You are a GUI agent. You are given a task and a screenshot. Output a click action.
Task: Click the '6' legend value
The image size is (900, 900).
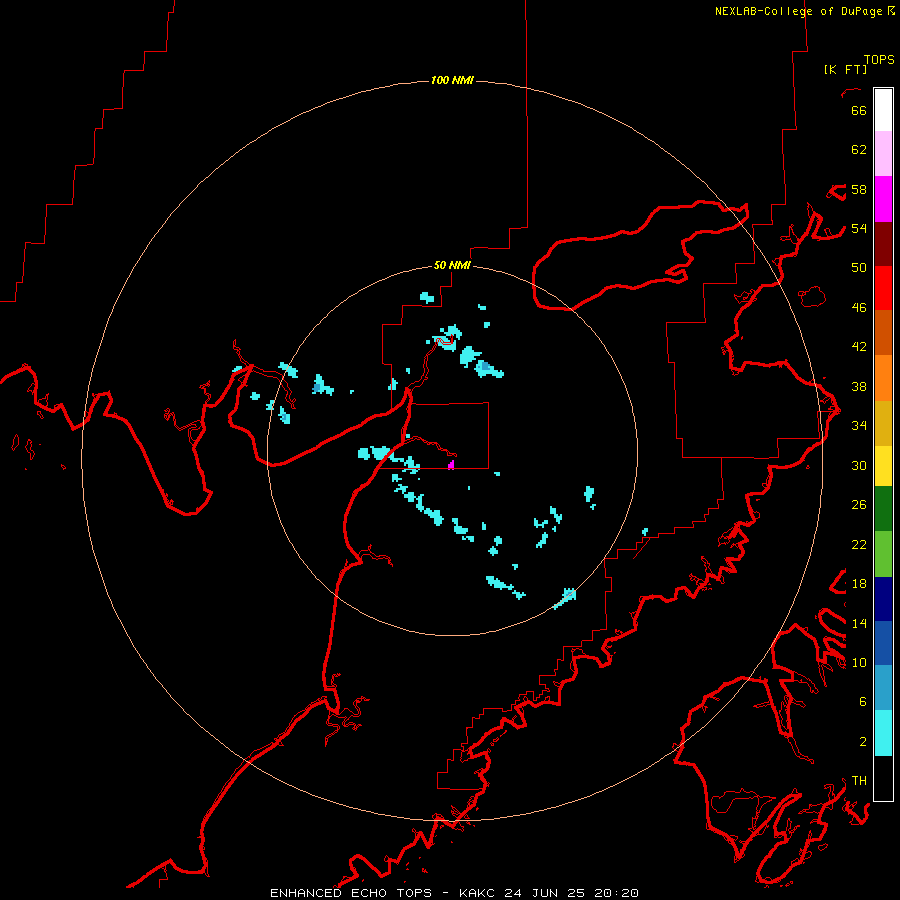click(862, 702)
